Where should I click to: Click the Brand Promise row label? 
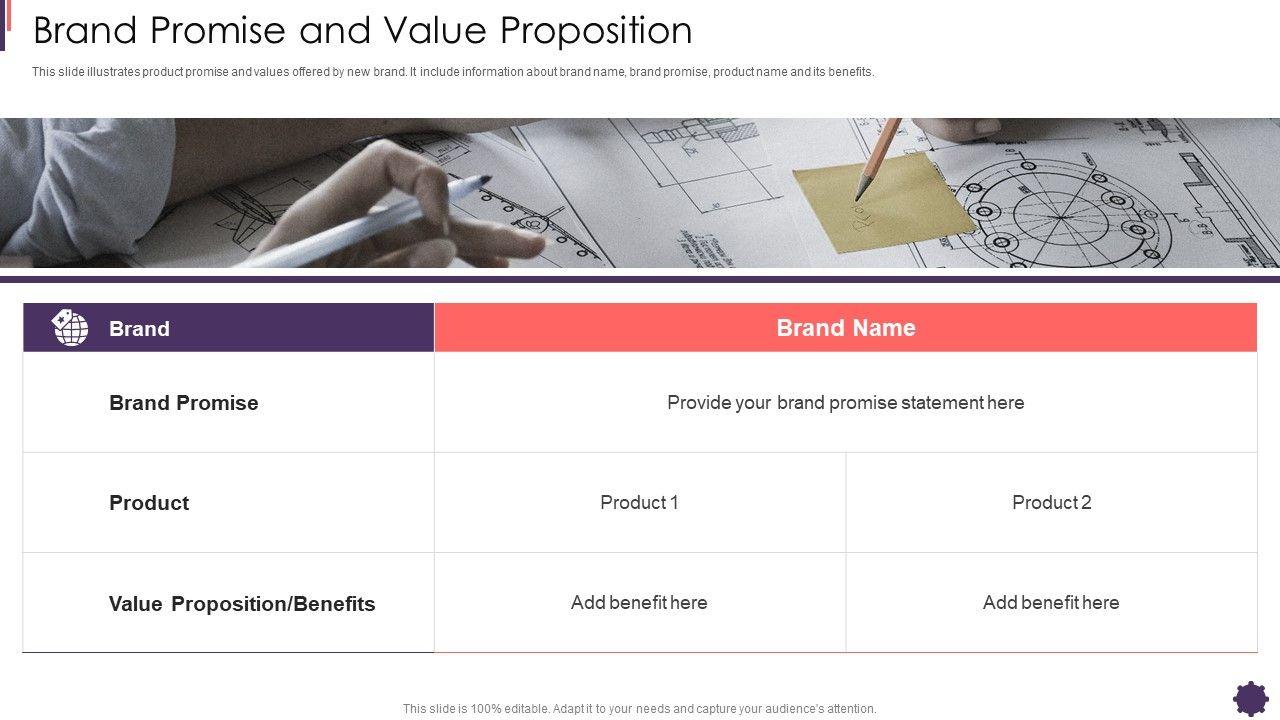tap(184, 403)
